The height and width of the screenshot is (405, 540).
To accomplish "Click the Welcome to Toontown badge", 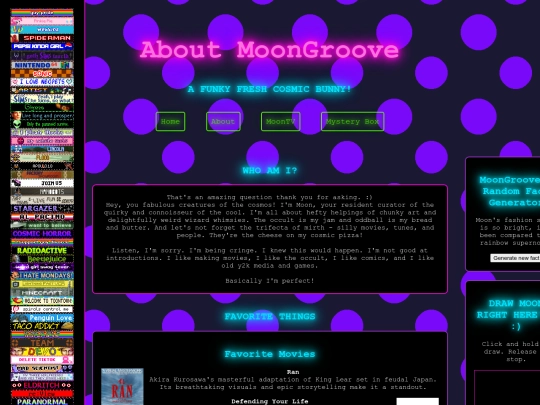I will pyautogui.click(x=42, y=301).
